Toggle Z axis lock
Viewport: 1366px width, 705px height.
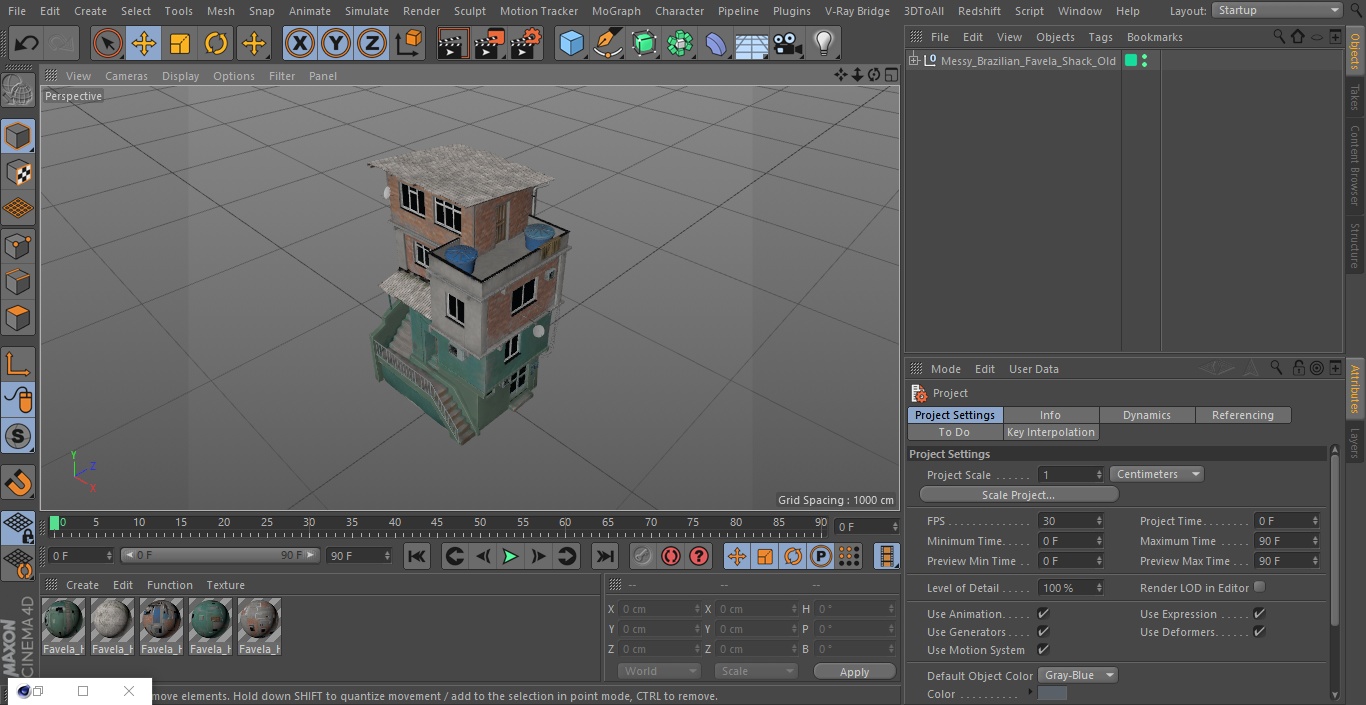click(x=372, y=43)
